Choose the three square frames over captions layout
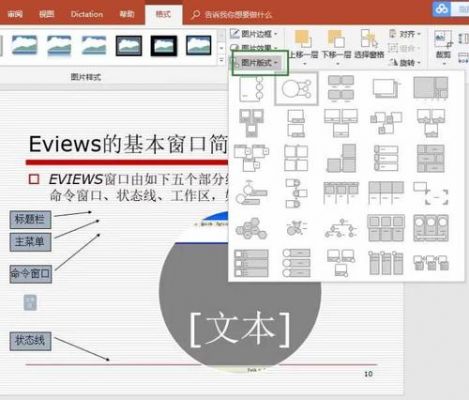The image size is (469, 400). 386,228
